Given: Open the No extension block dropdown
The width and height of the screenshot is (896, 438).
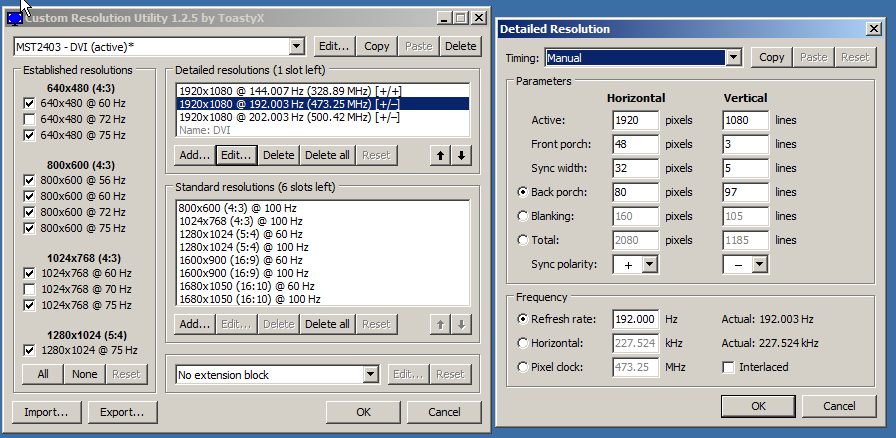Looking at the screenshot, I should (x=370, y=375).
